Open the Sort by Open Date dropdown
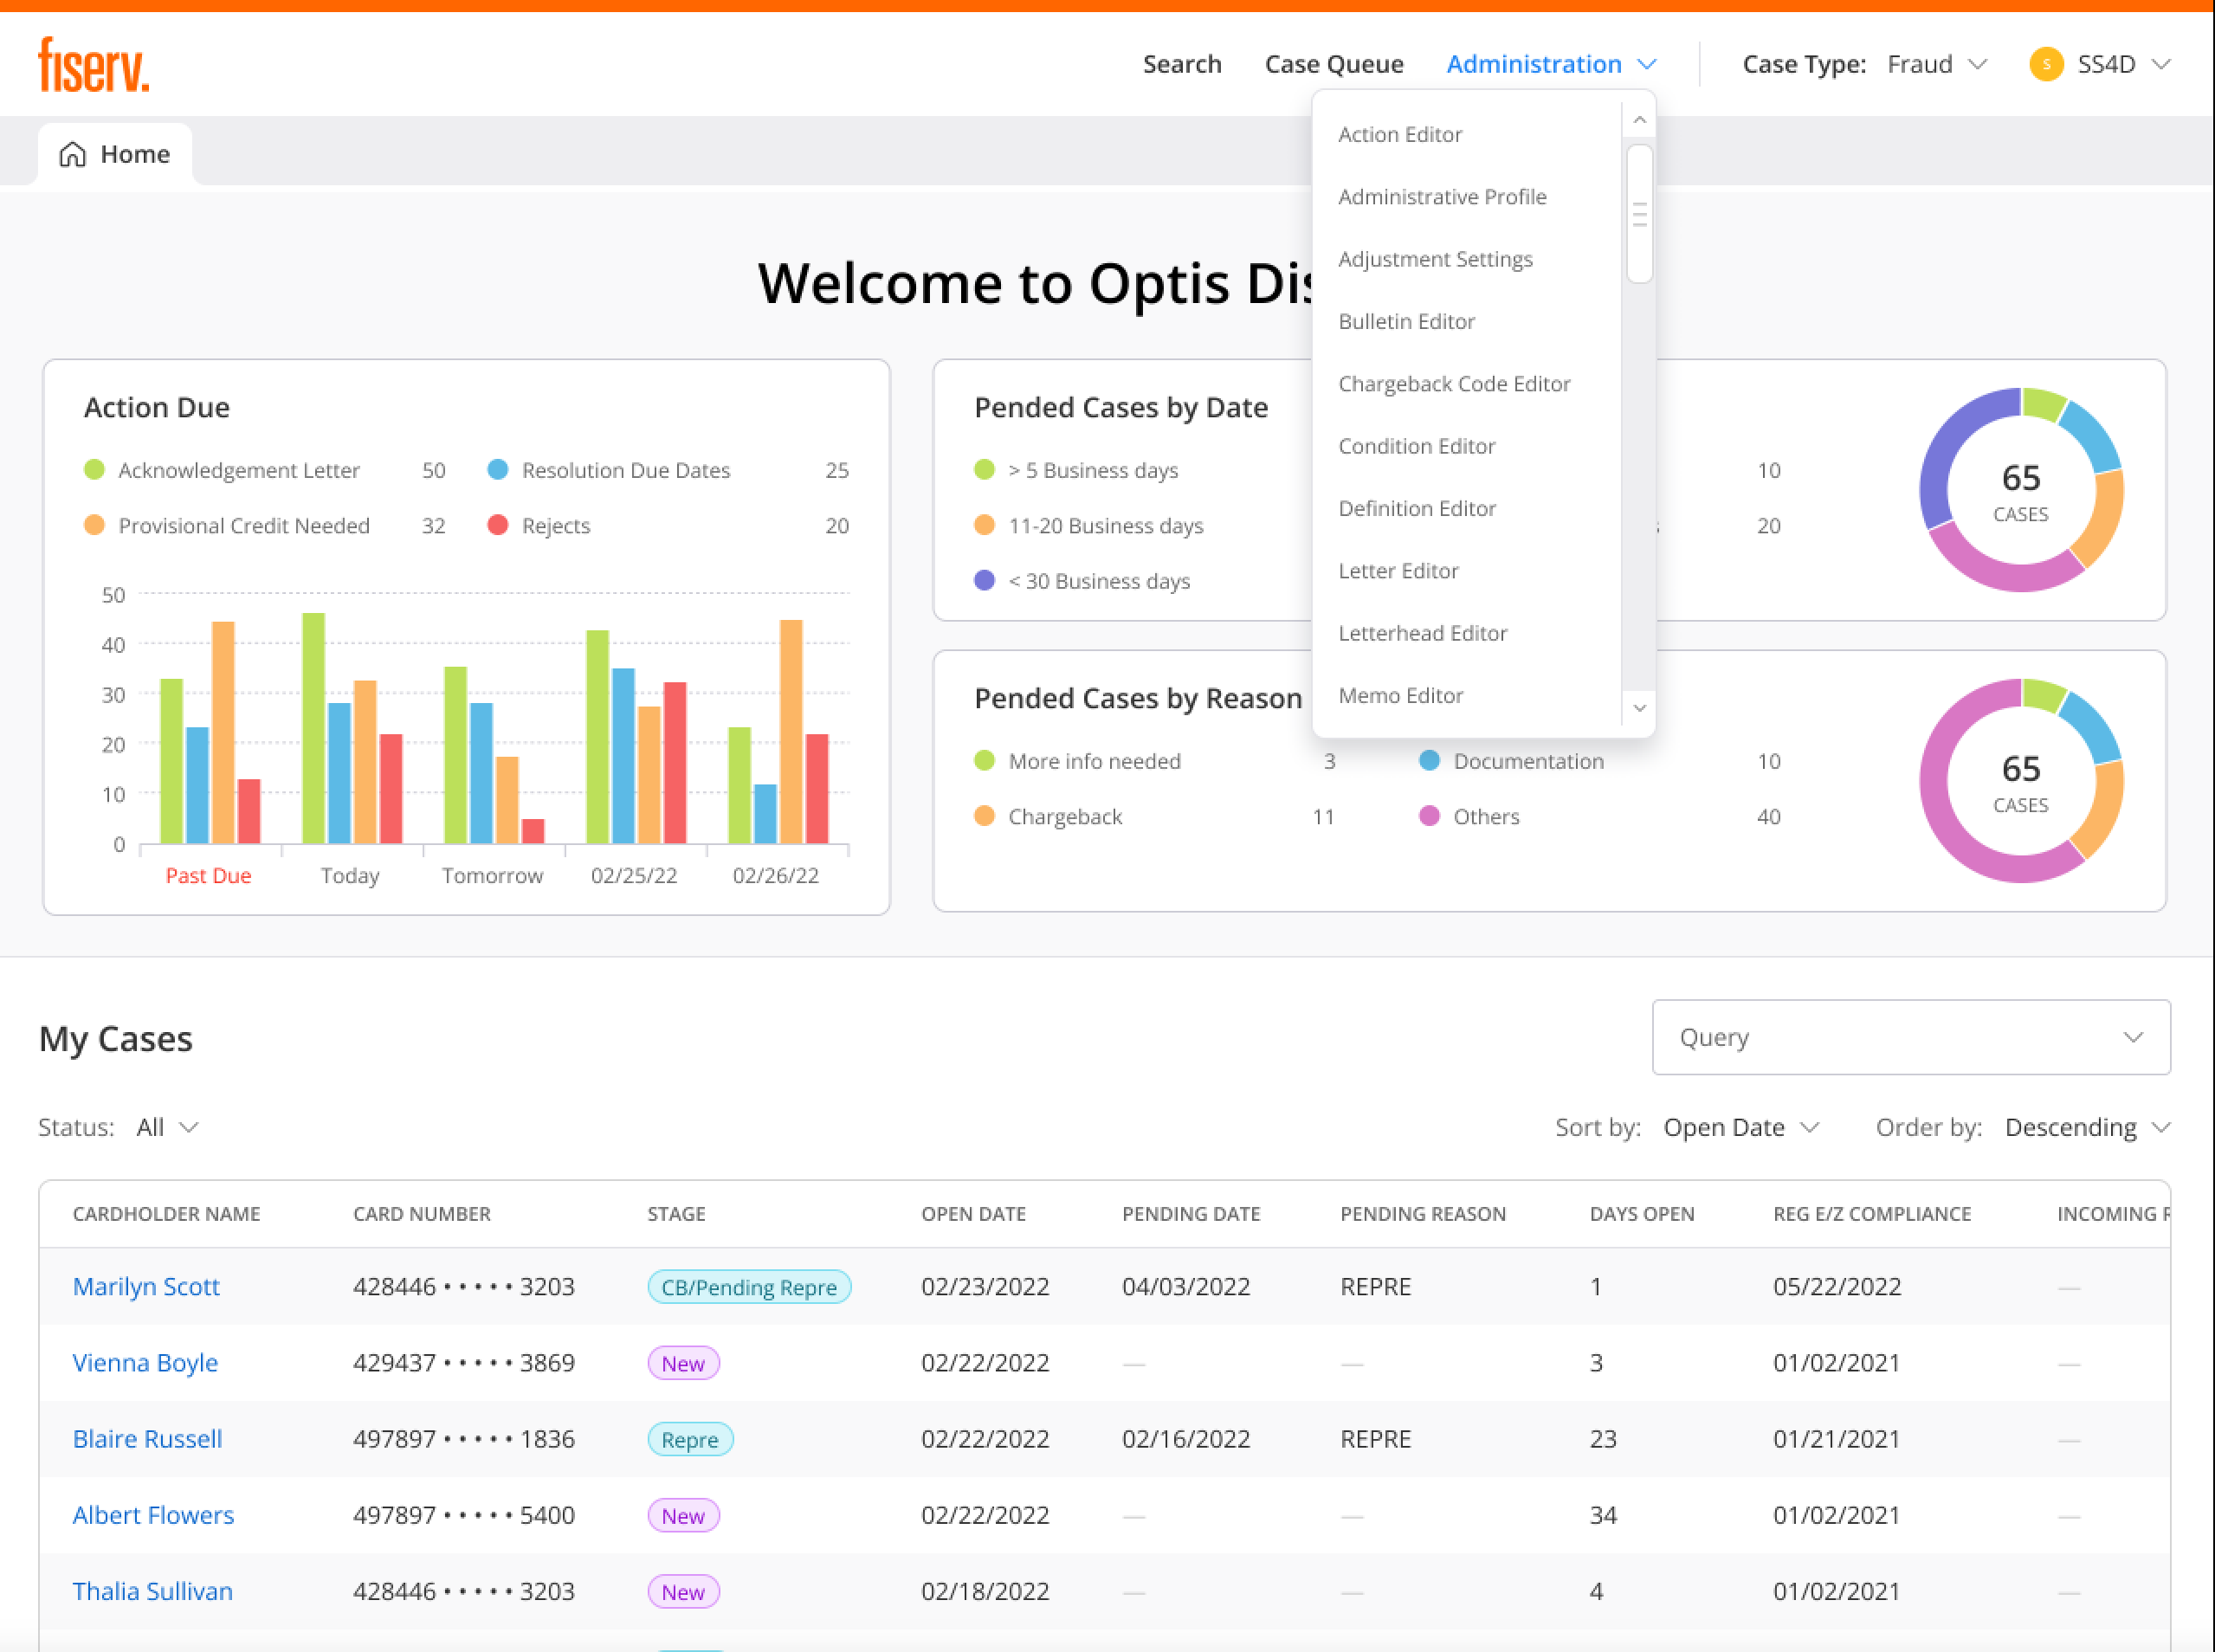The height and width of the screenshot is (1652, 2215). click(1741, 1127)
